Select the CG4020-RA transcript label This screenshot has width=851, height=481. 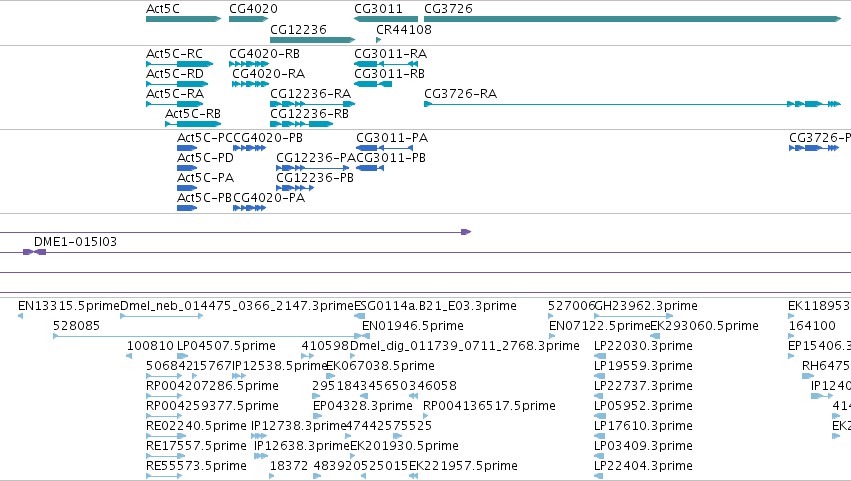[269, 74]
